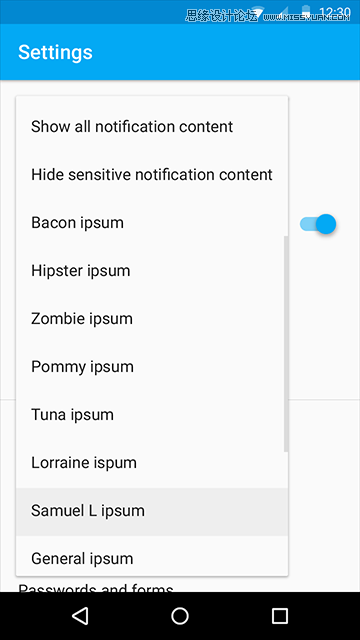Tap the Android home circle icon
The height and width of the screenshot is (640, 360).
pyautogui.click(x=180, y=616)
